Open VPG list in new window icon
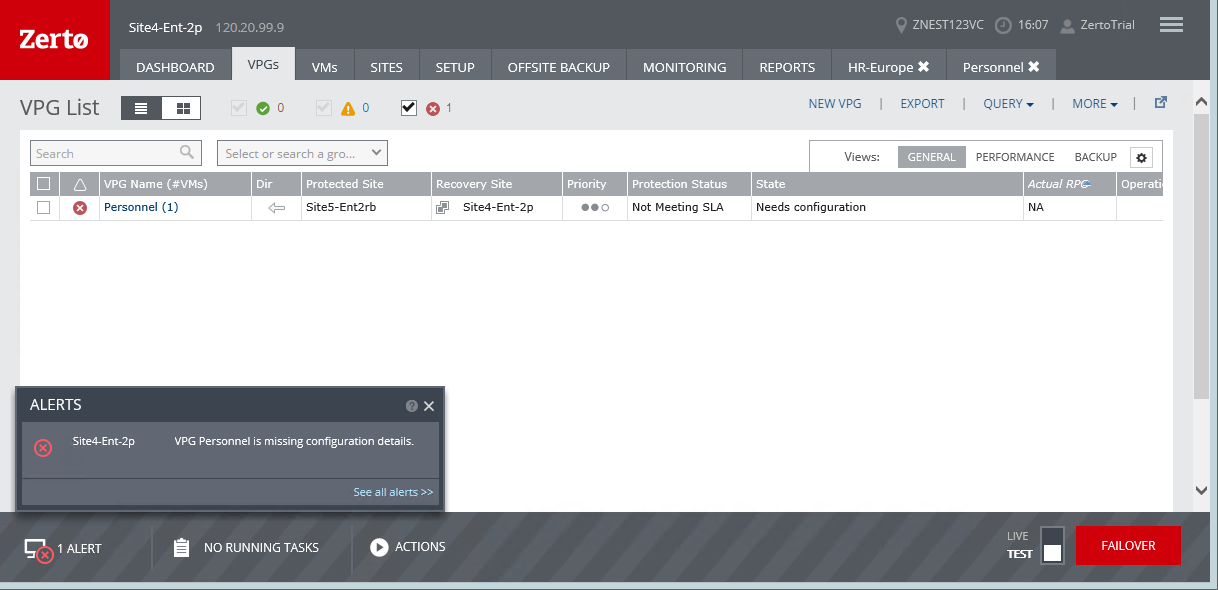This screenshot has height=590, width=1218. (1161, 102)
